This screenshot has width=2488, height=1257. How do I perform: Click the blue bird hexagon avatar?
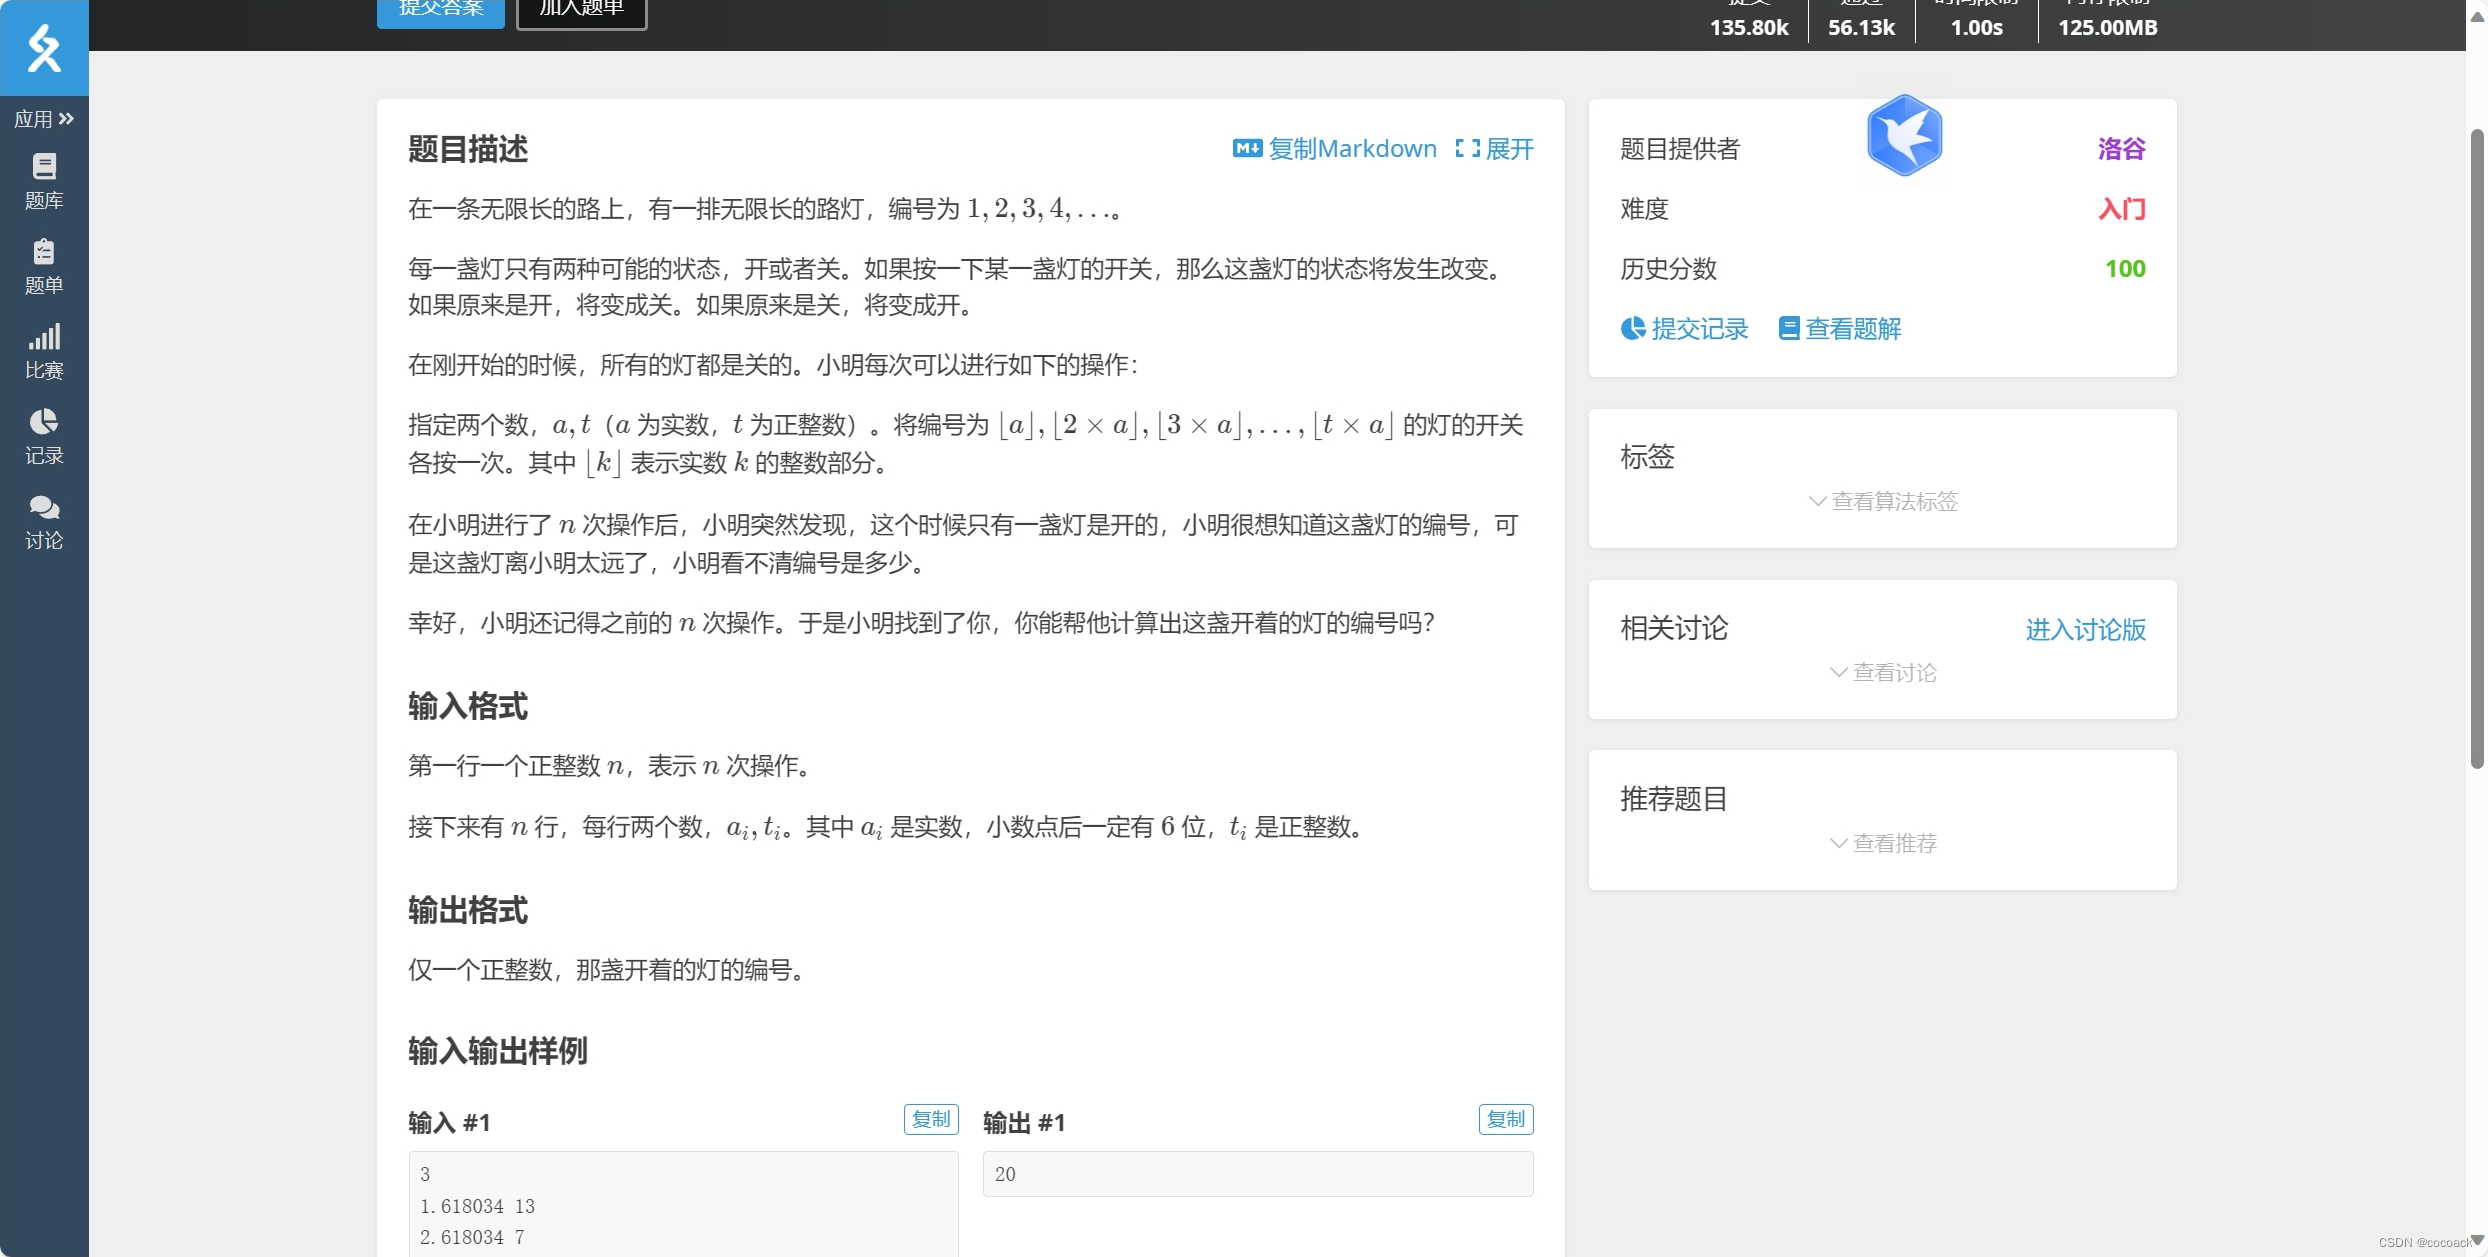tap(1904, 137)
